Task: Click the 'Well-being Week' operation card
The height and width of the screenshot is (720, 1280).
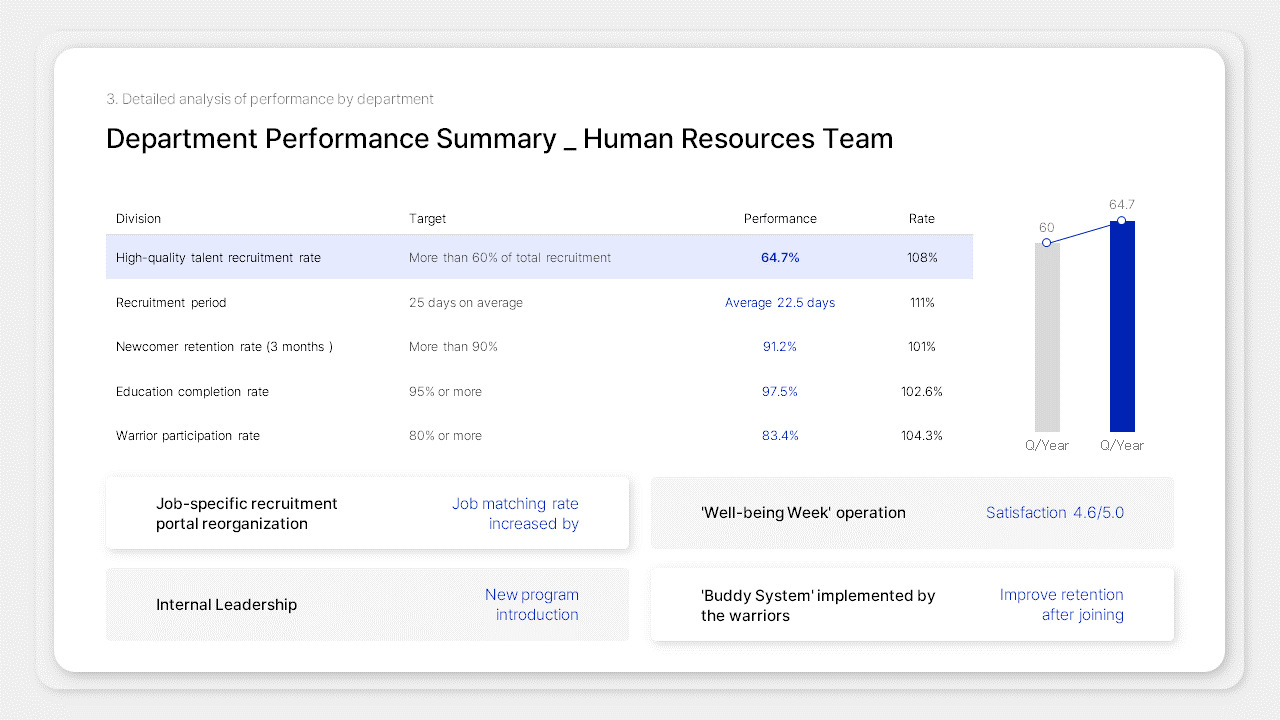Action: [912, 512]
